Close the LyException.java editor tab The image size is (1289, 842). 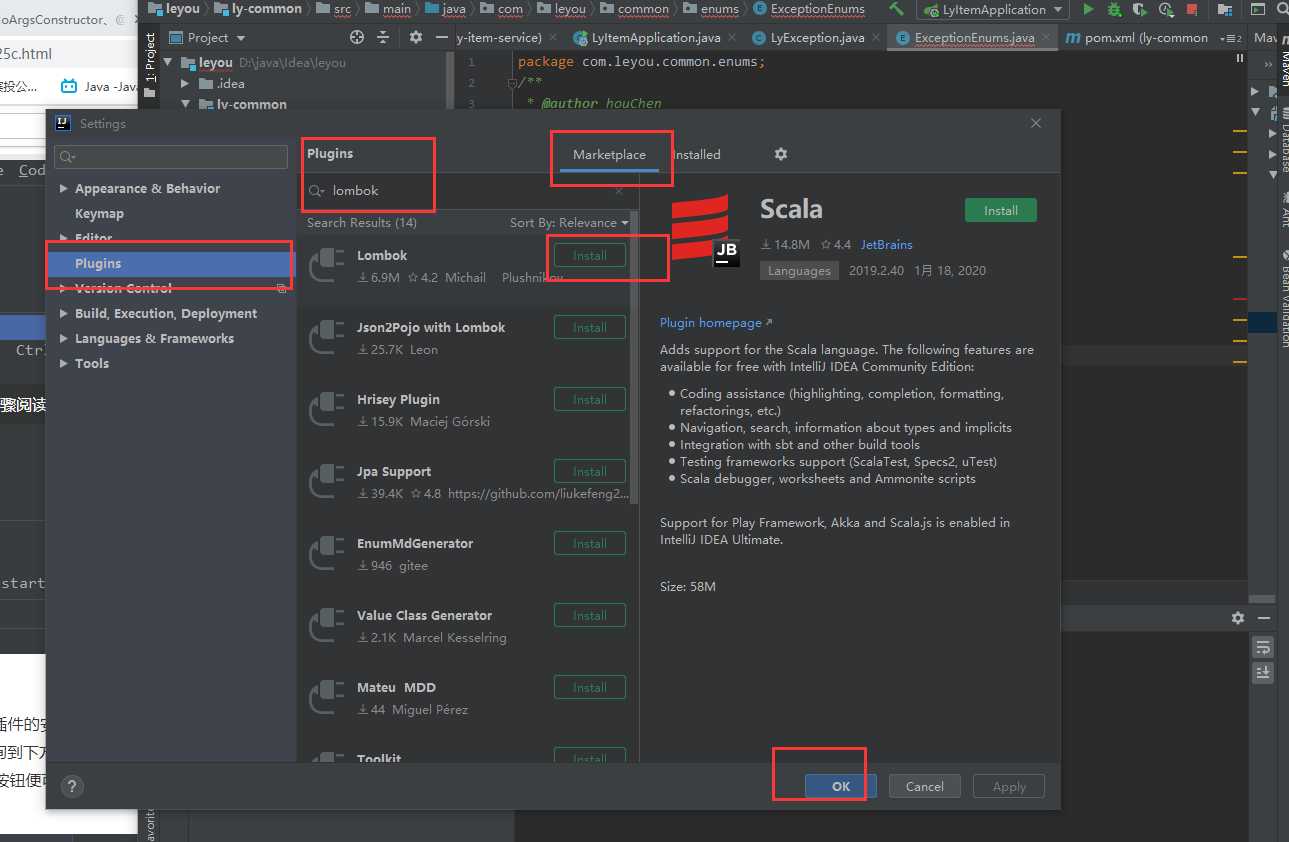pos(877,37)
